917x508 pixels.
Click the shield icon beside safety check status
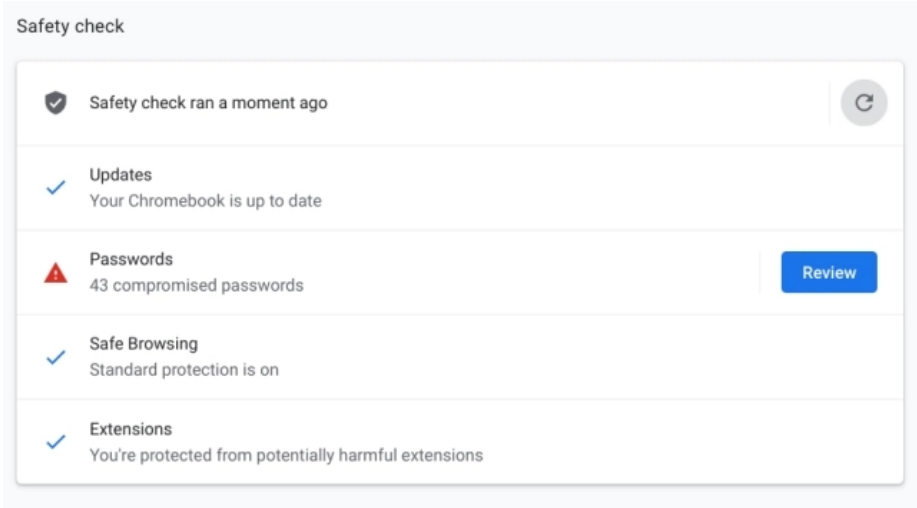tap(56, 103)
